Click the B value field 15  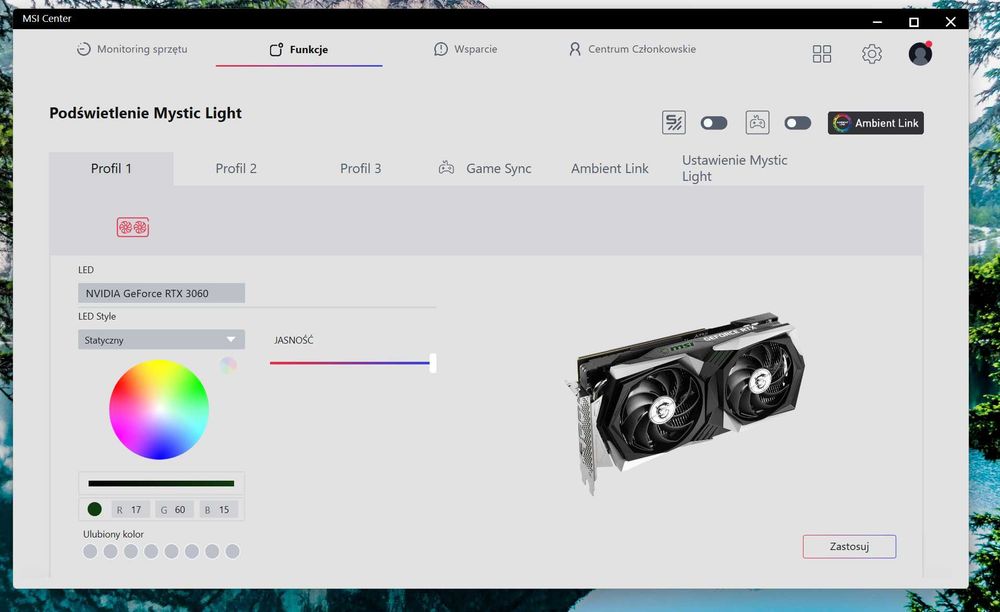tap(219, 509)
